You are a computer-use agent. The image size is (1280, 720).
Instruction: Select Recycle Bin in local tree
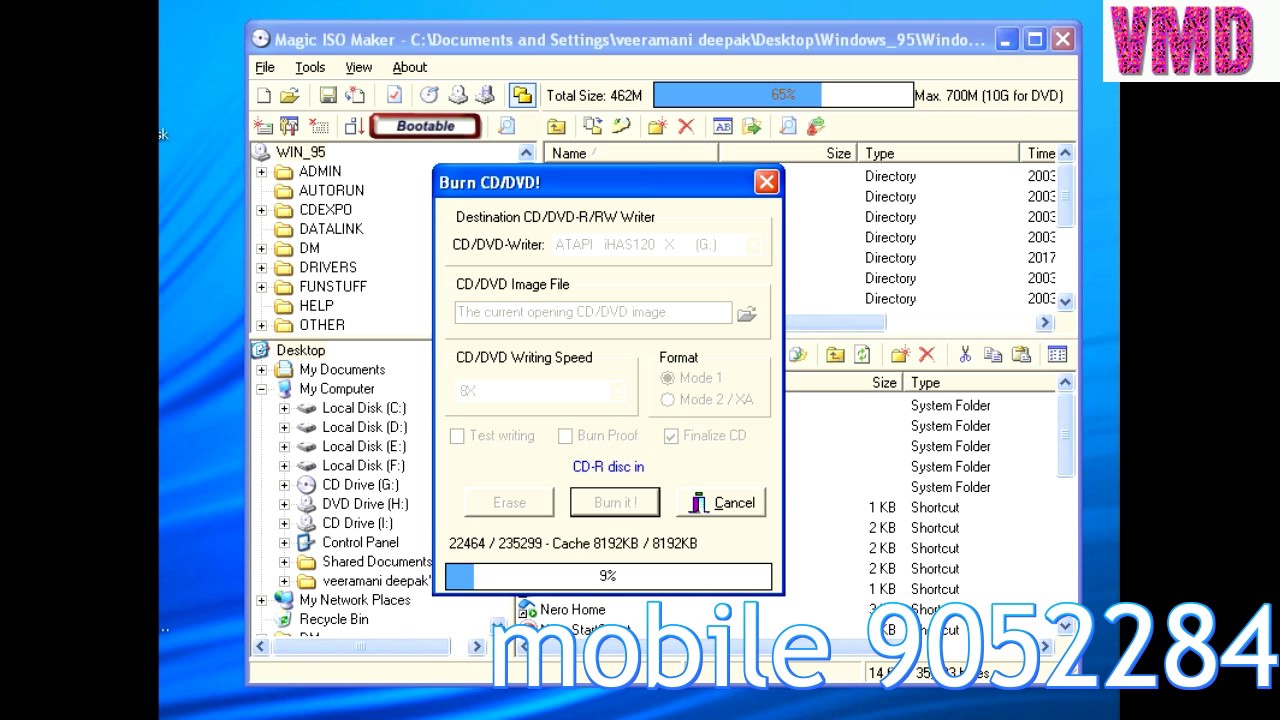coord(333,619)
